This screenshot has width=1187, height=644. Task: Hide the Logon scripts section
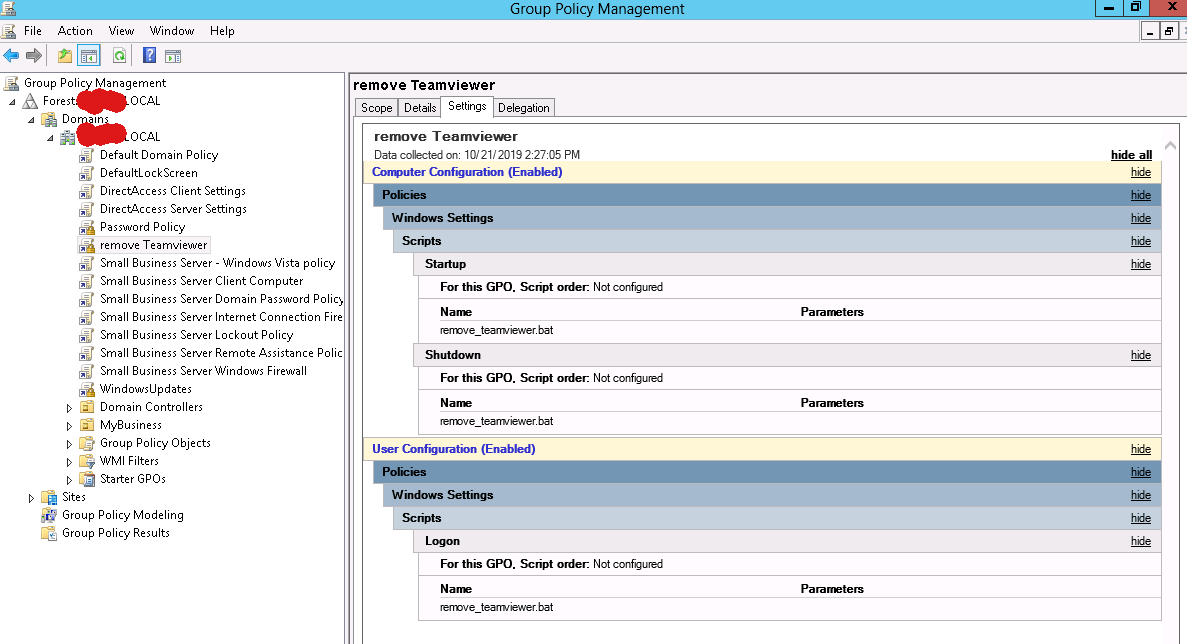[1141, 541]
